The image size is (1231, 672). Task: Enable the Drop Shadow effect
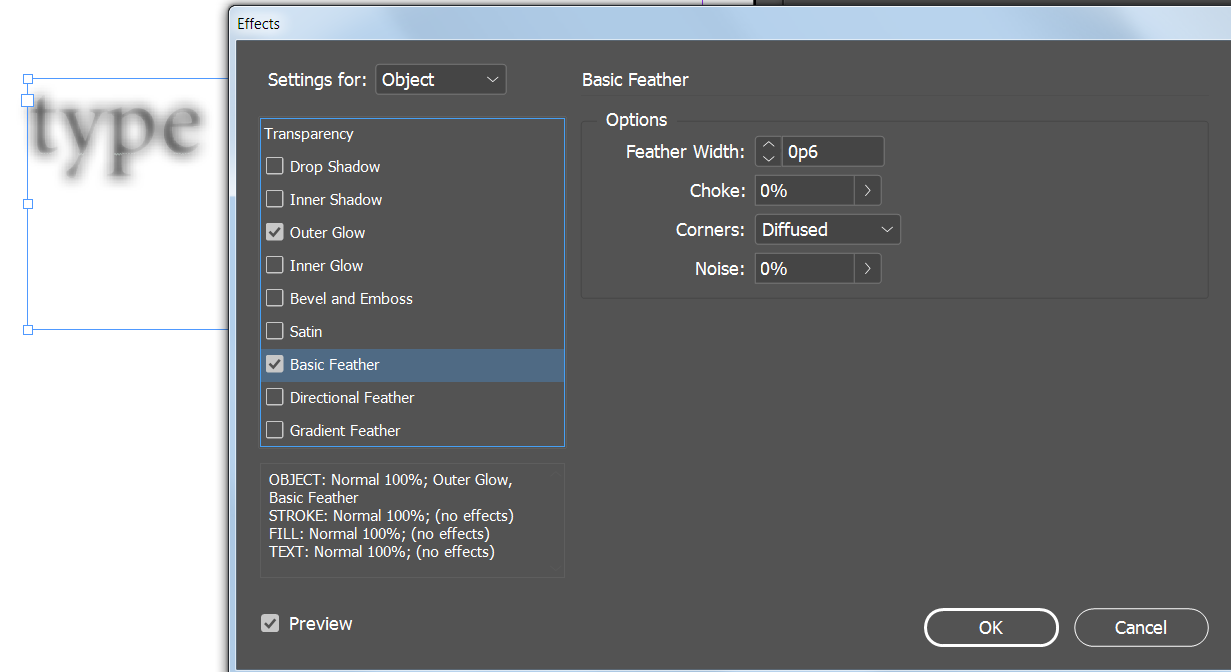275,166
